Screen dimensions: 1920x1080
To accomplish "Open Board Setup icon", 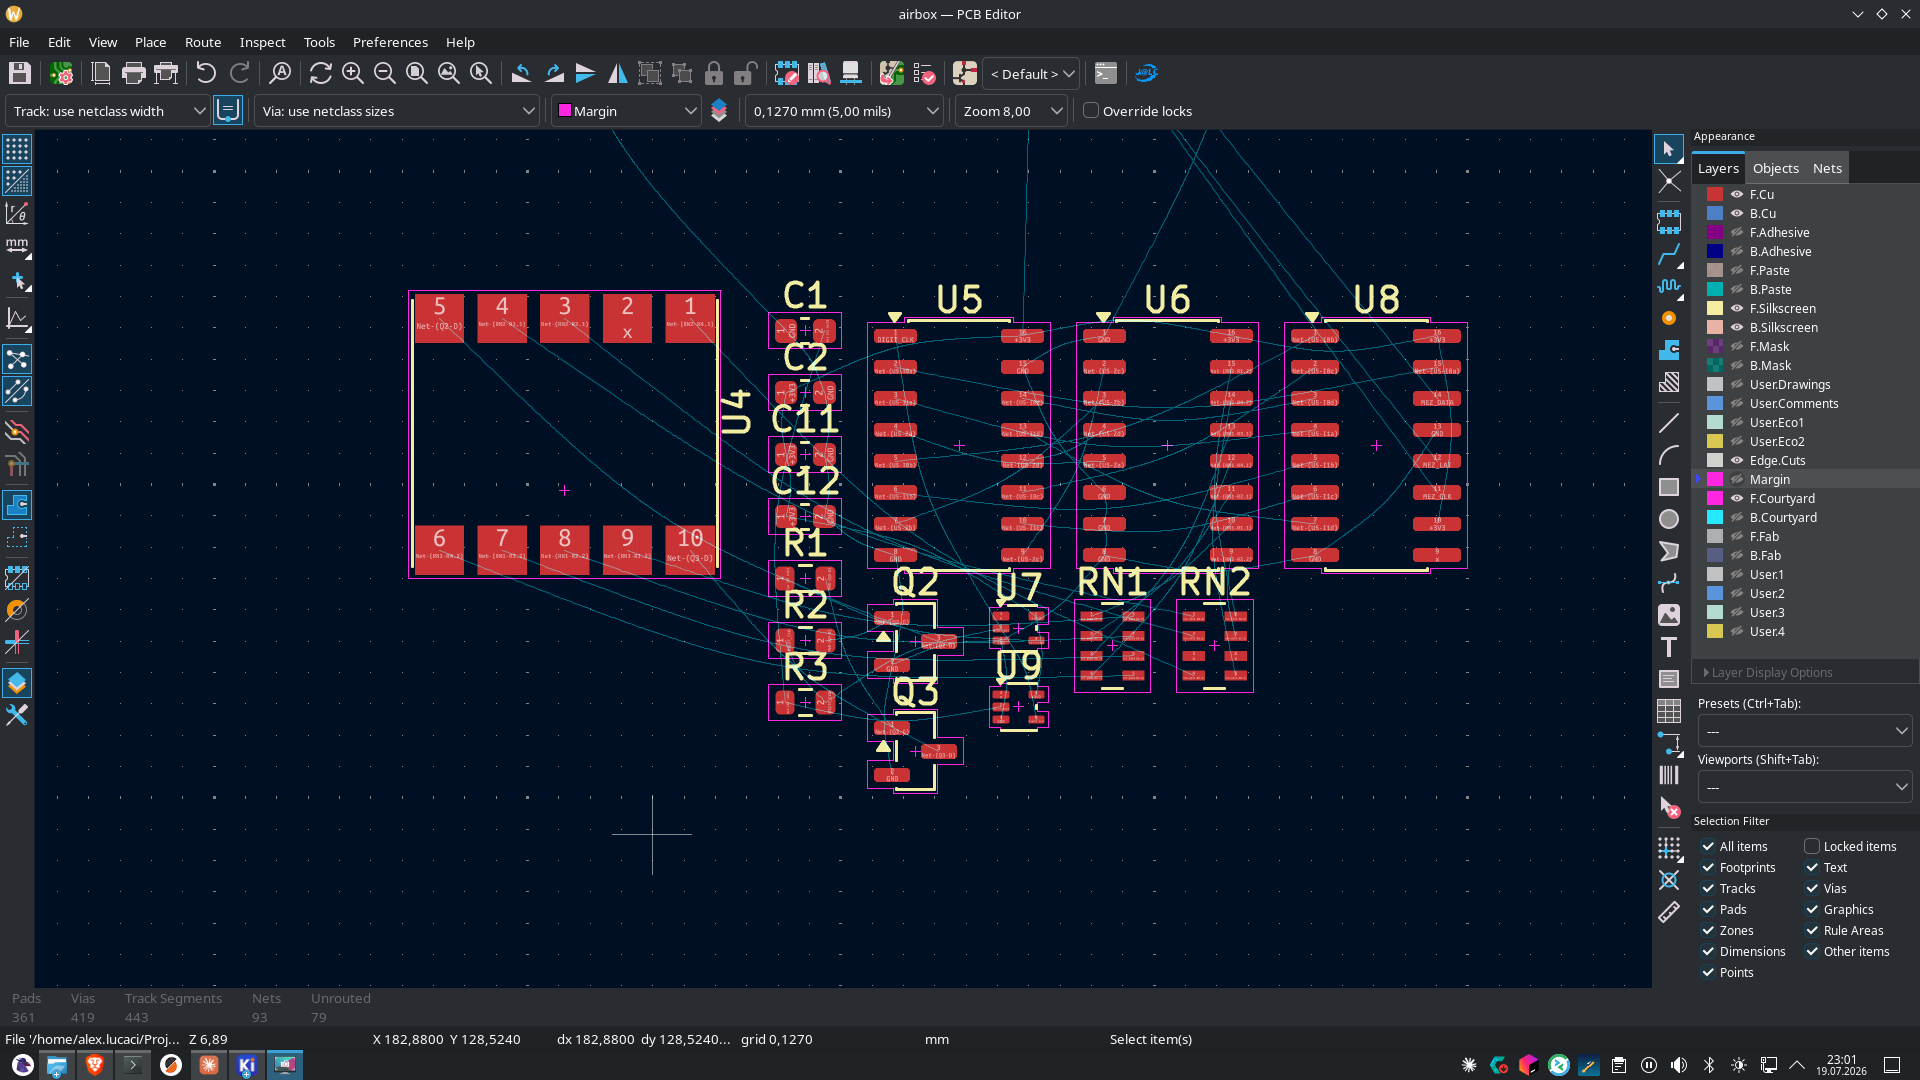I will [x=62, y=73].
